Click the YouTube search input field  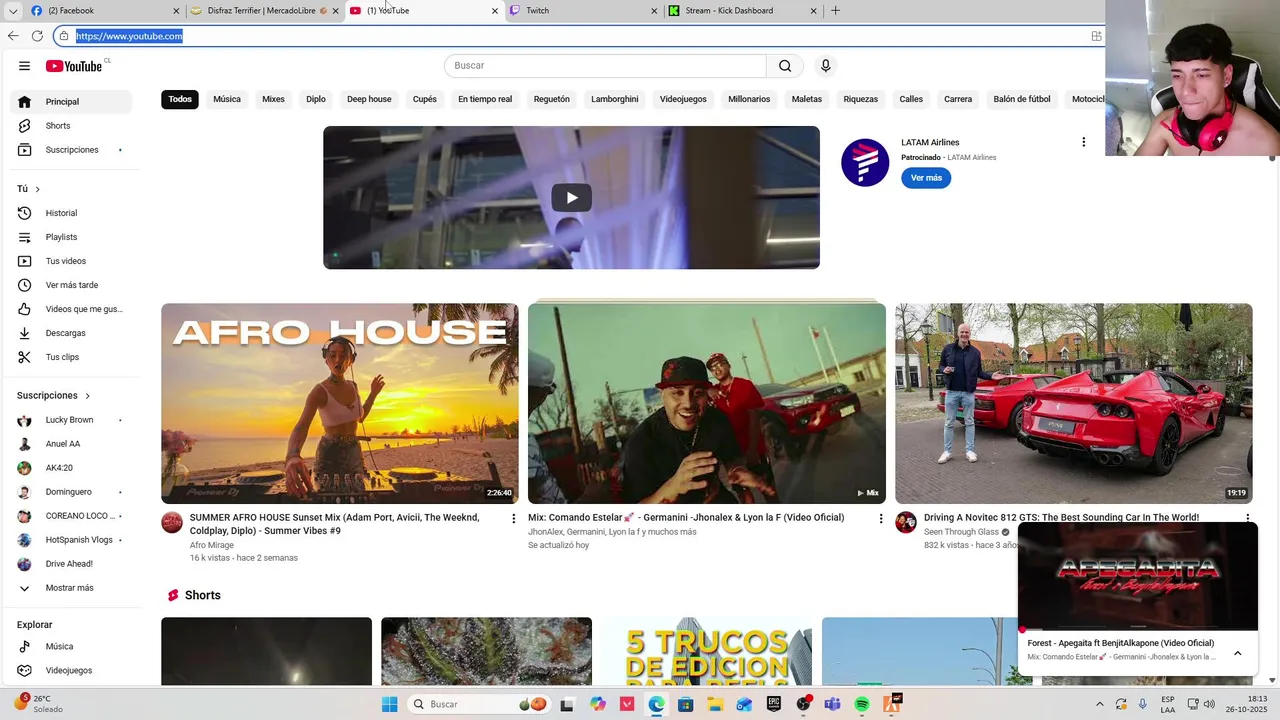point(605,66)
